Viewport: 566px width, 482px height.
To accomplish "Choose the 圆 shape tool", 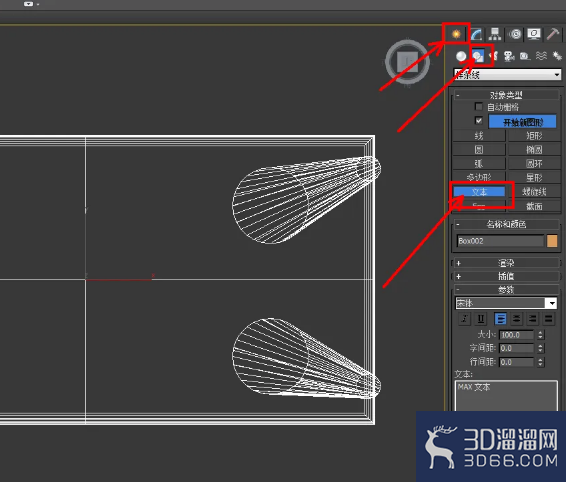I will (x=479, y=150).
